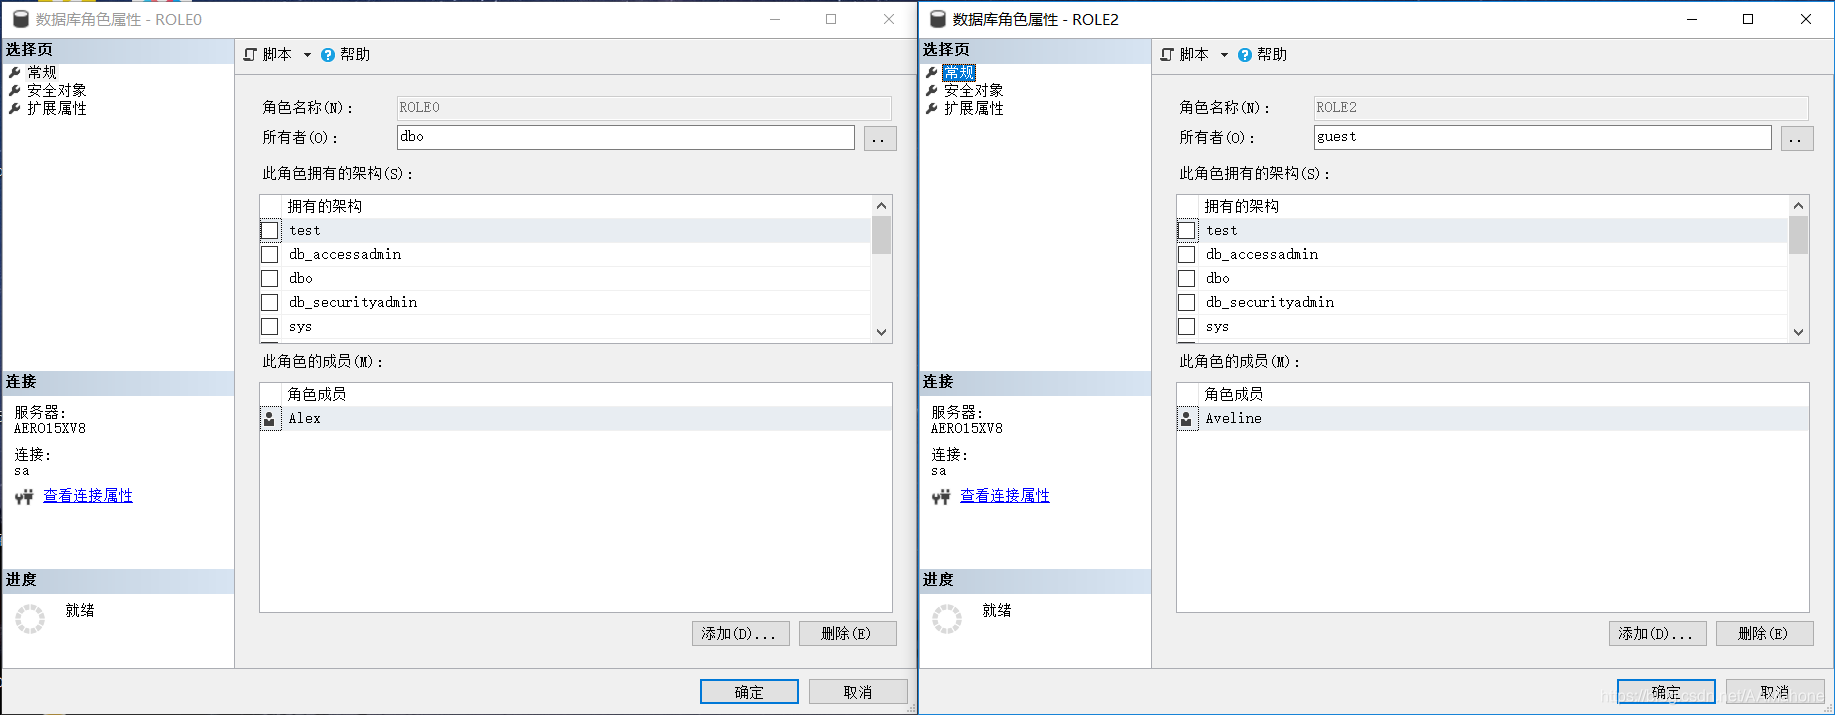Open Help icon in ROLE0 window

tap(328, 55)
